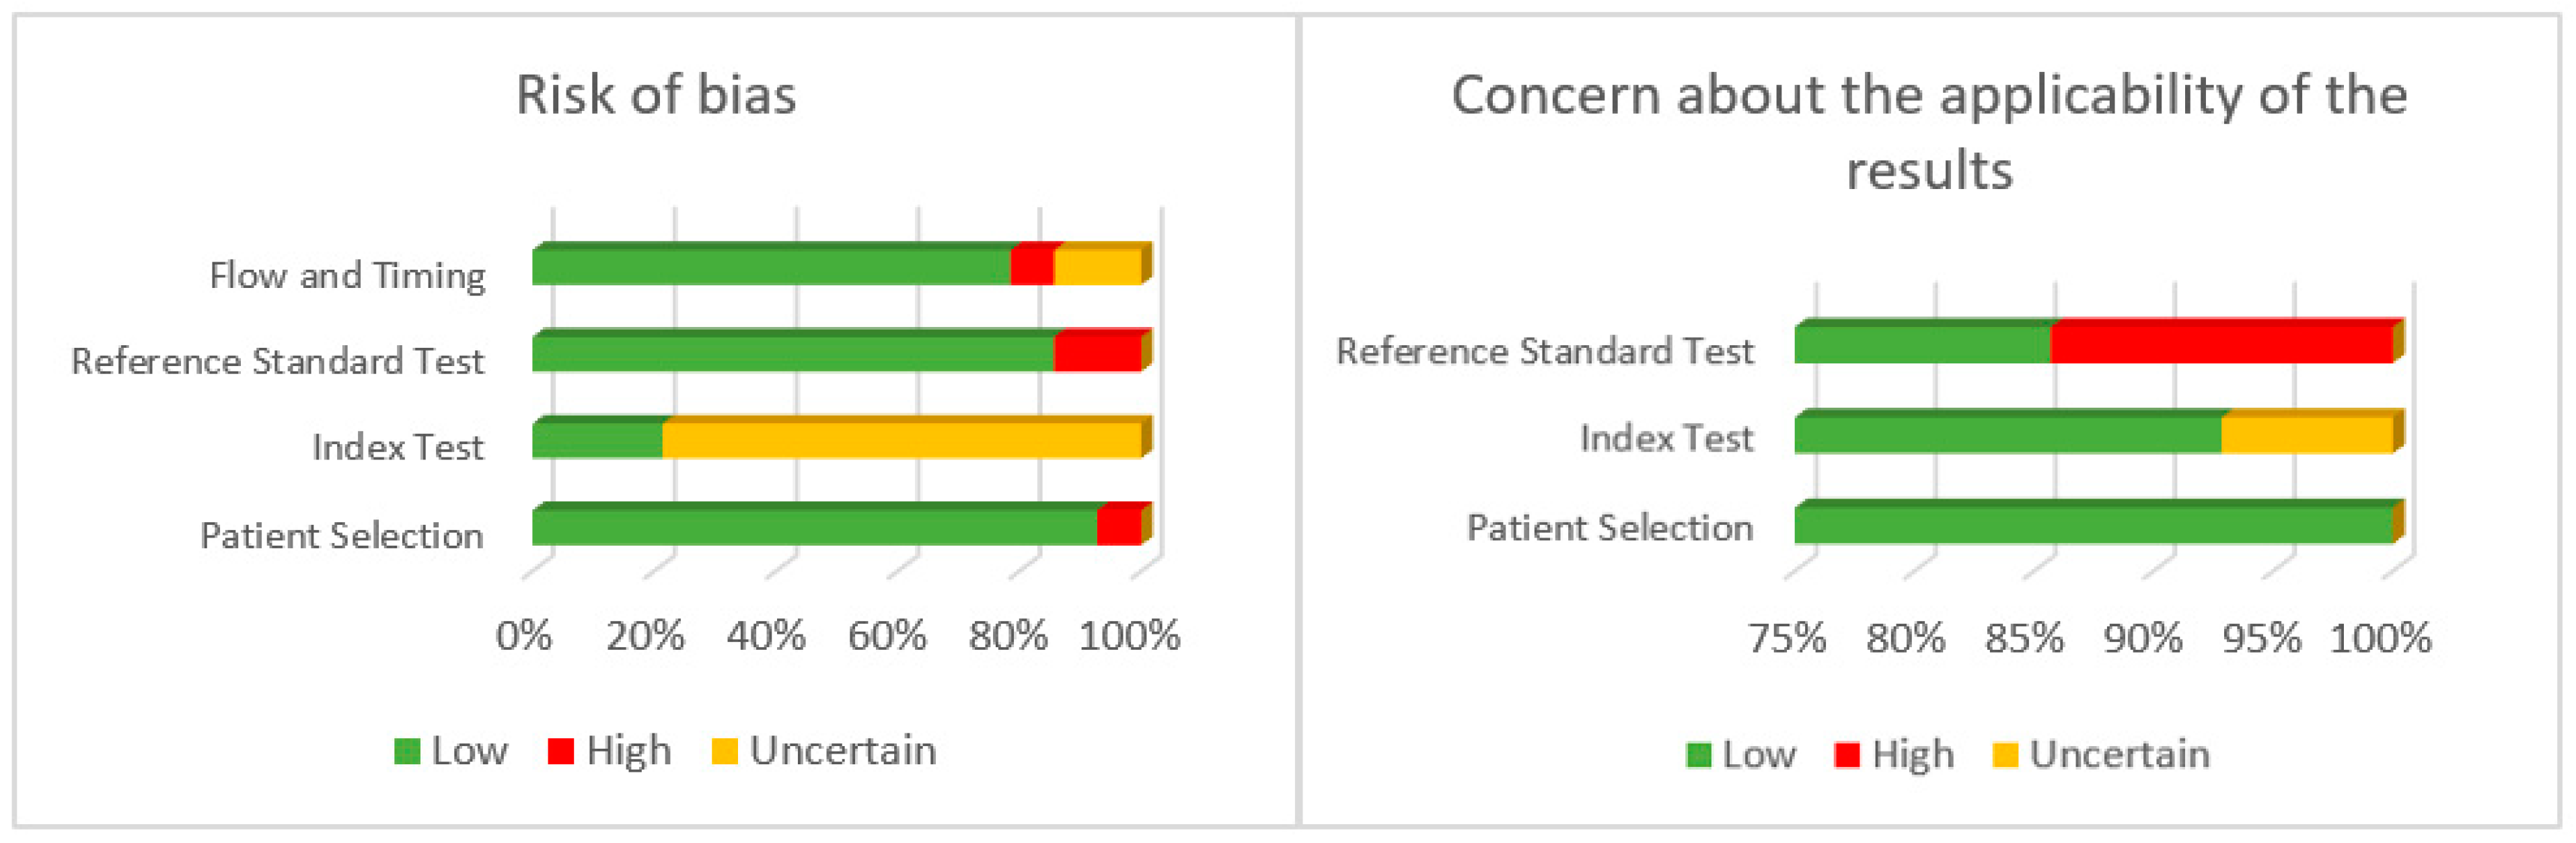Click the 'Flow and Timing' axis label
This screenshot has height=843, width=2576.
click(x=347, y=275)
